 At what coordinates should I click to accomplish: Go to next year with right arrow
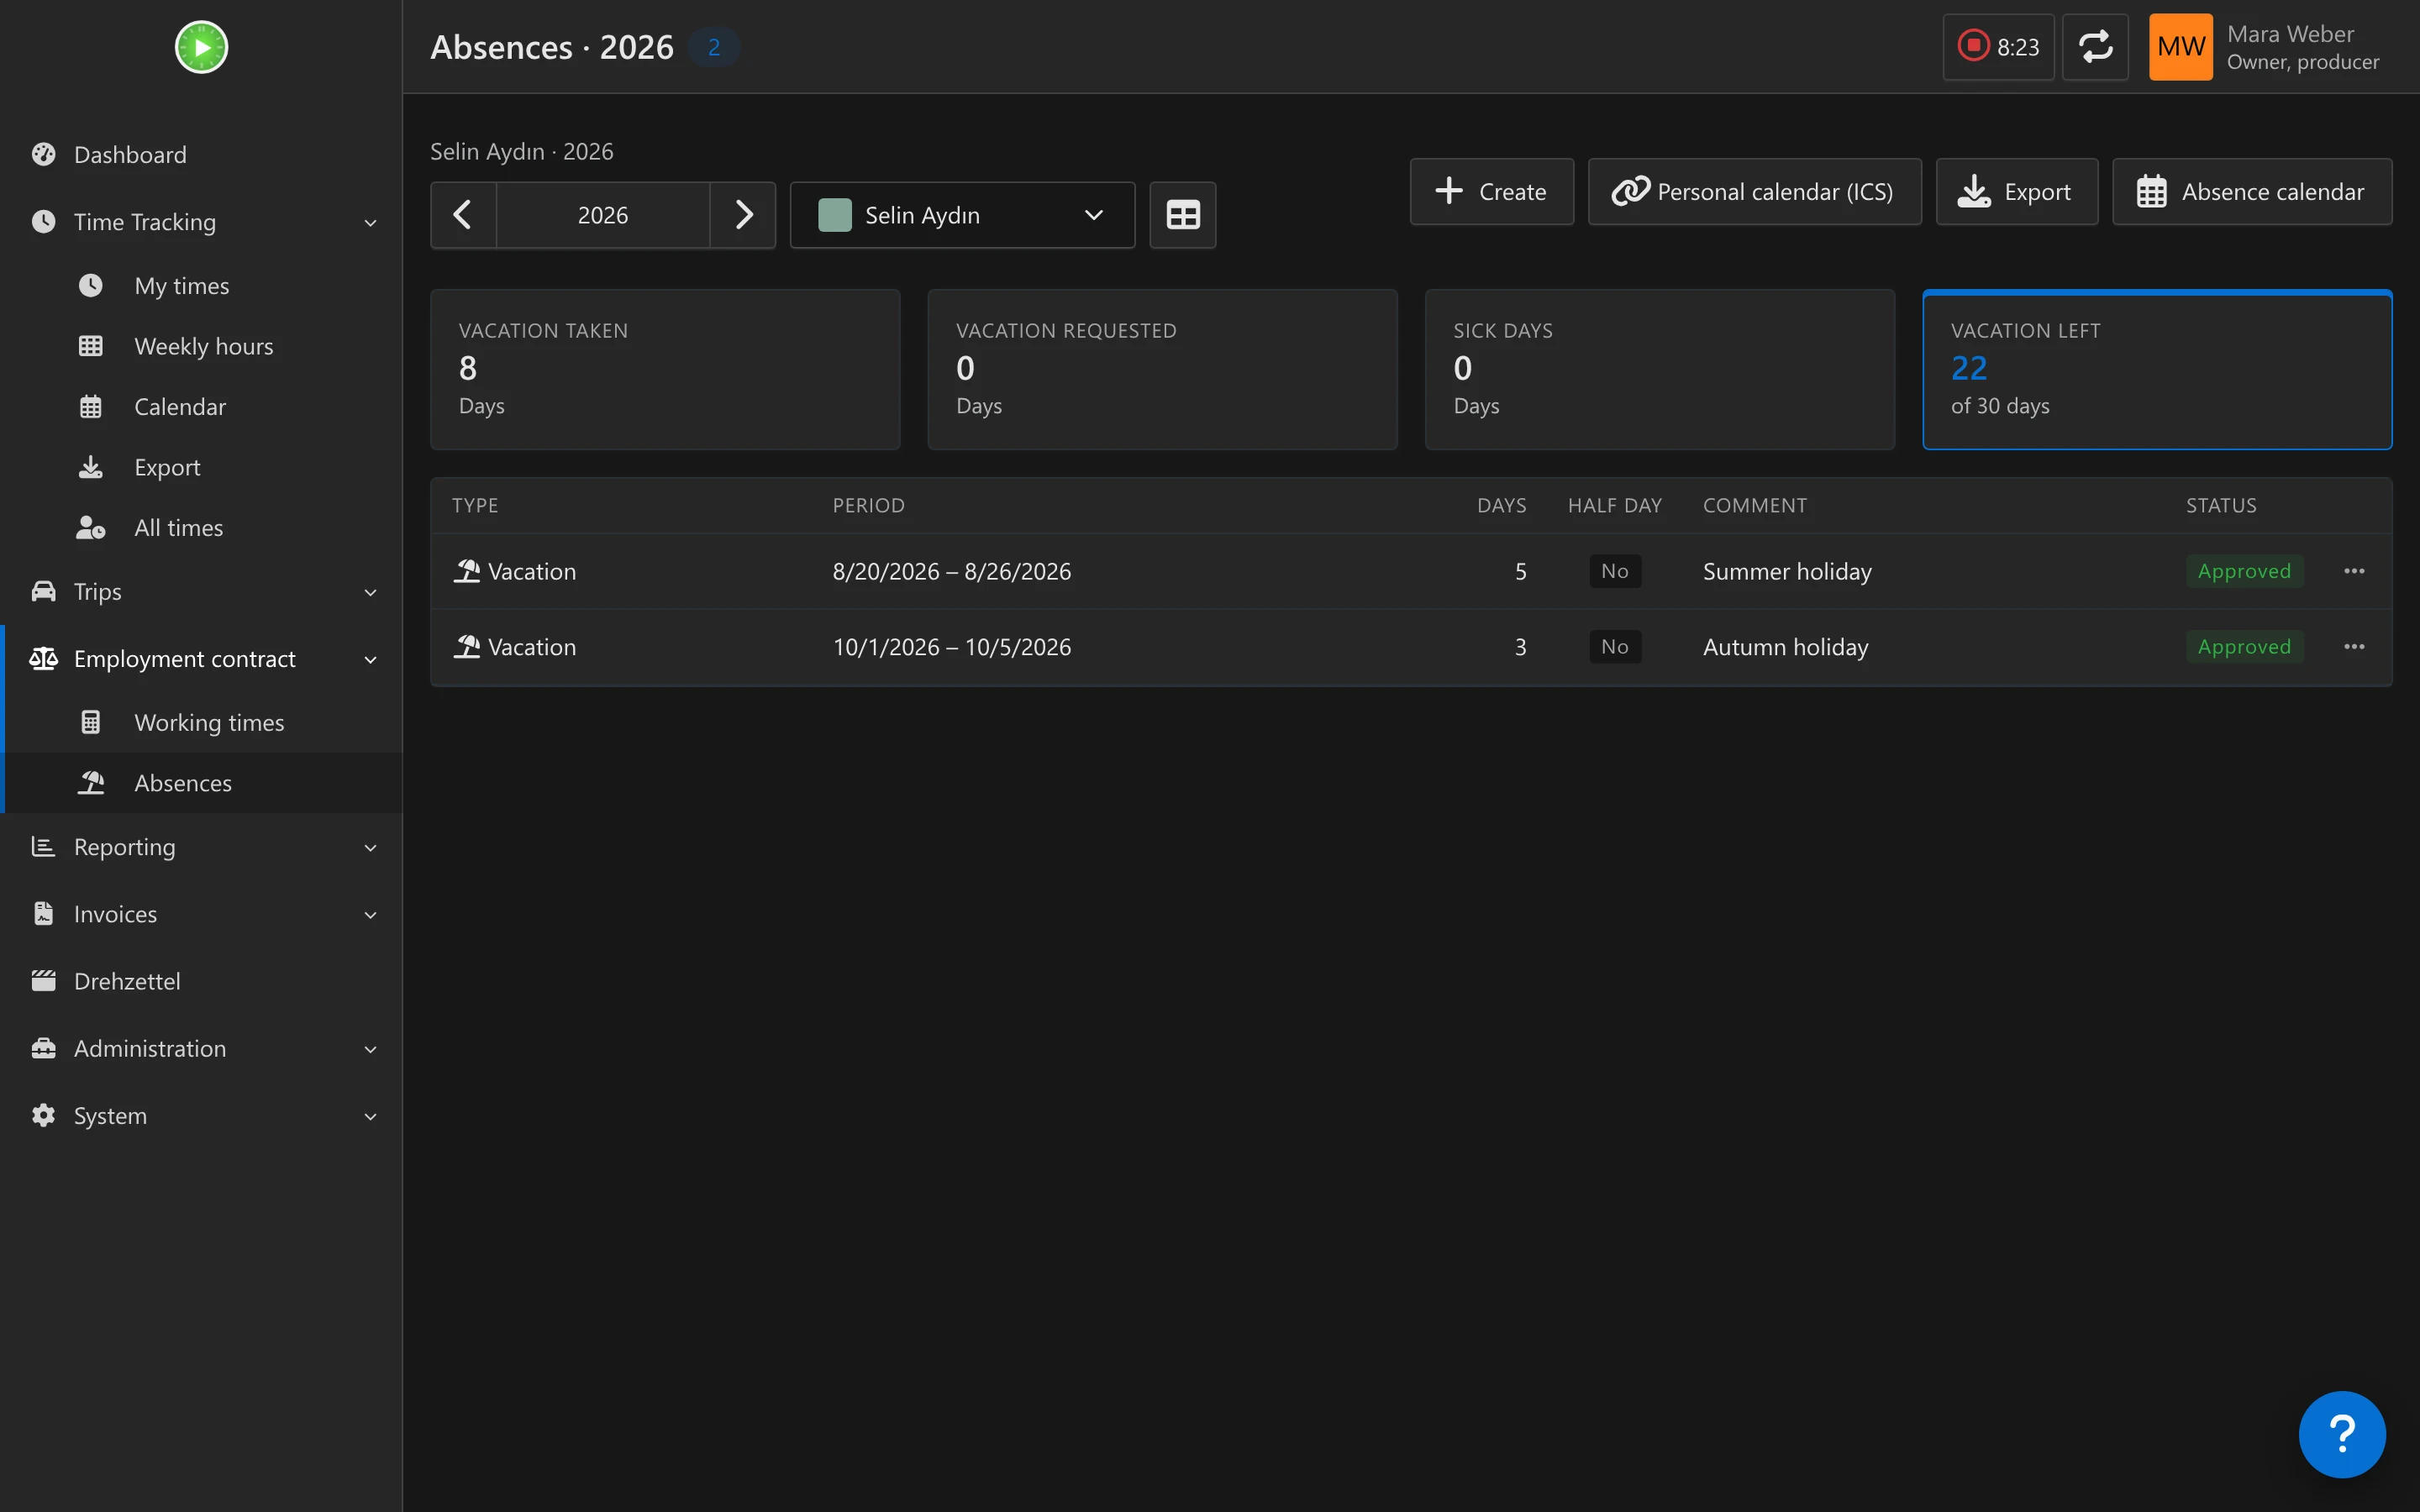pyautogui.click(x=743, y=215)
